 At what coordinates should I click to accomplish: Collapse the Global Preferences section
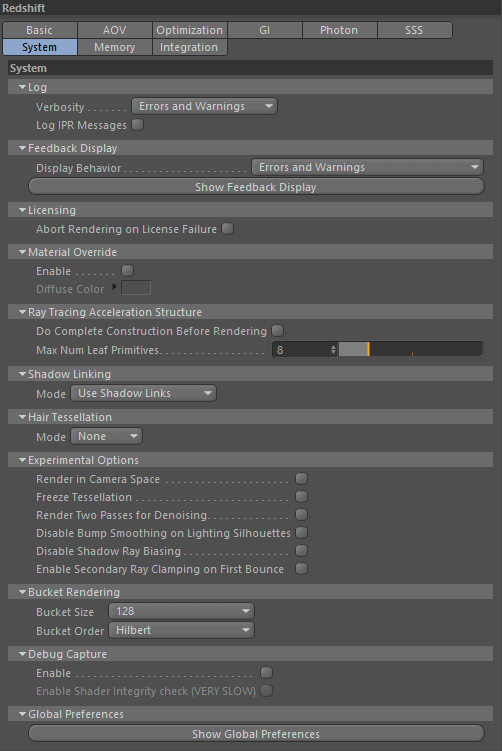[x=22, y=714]
